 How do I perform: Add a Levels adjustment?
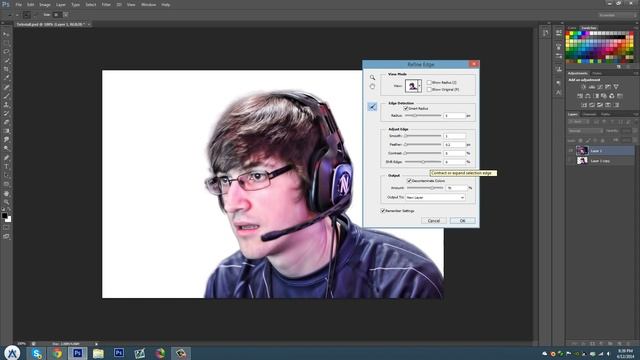(591, 87)
